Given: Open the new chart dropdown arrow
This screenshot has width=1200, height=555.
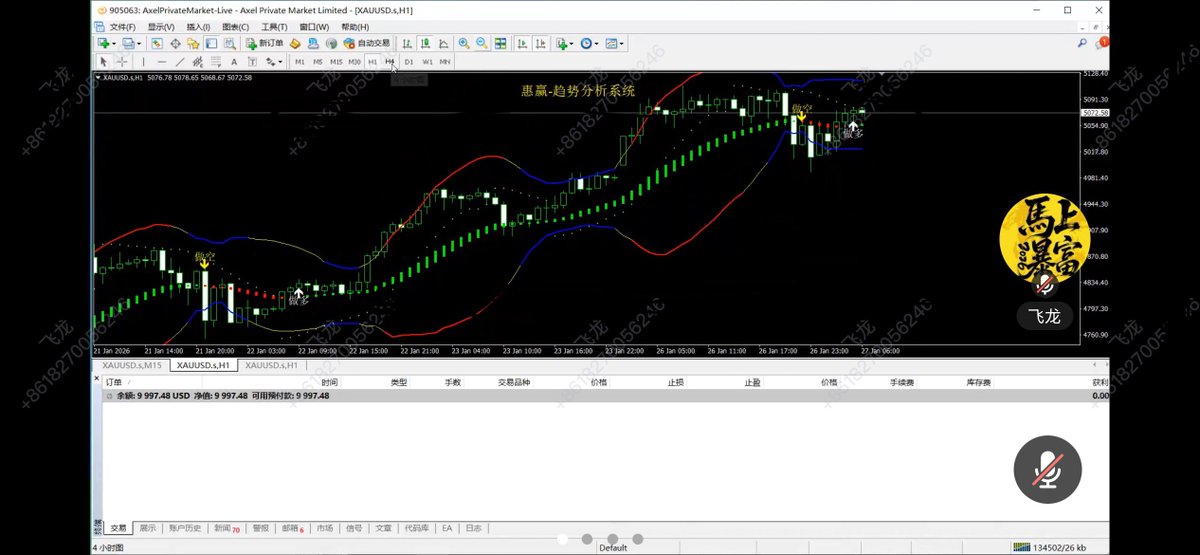Looking at the screenshot, I should [x=114, y=44].
